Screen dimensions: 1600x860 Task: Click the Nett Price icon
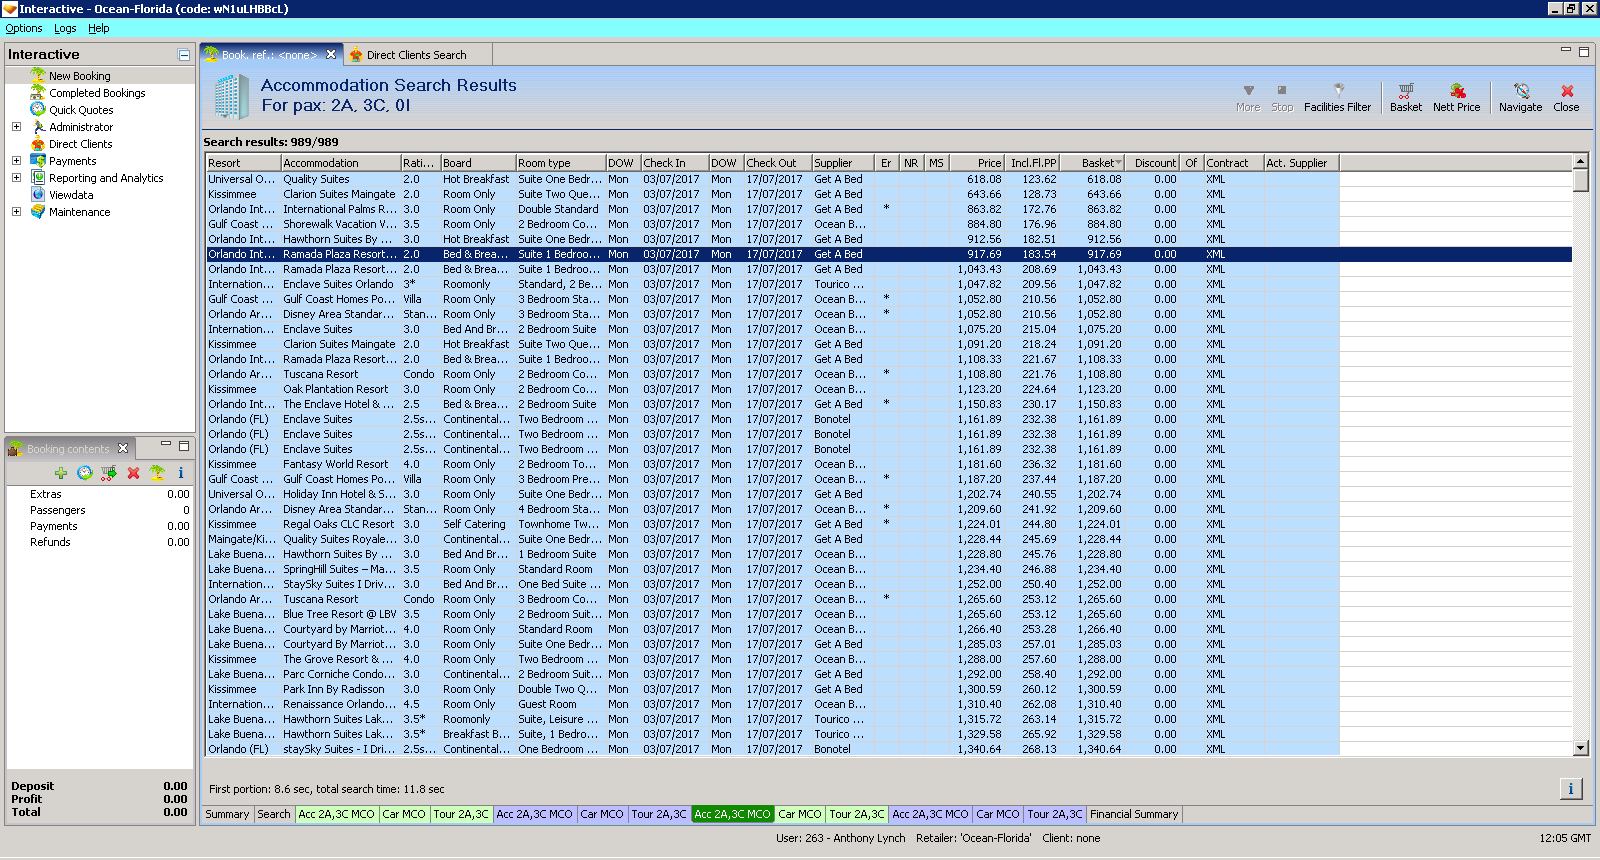(x=1456, y=92)
